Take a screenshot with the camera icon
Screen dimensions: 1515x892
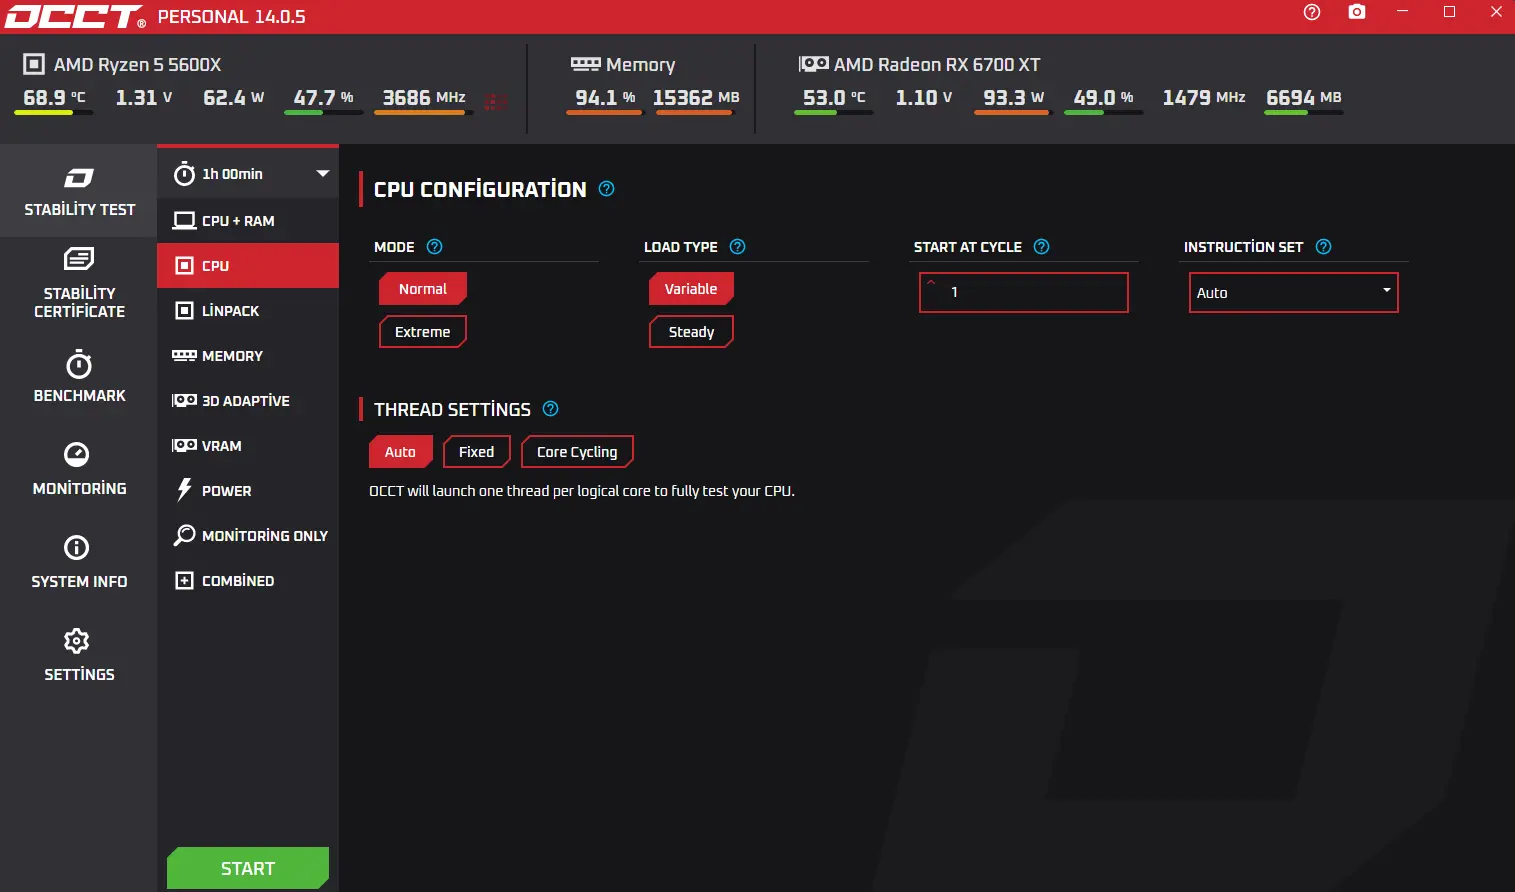point(1357,12)
